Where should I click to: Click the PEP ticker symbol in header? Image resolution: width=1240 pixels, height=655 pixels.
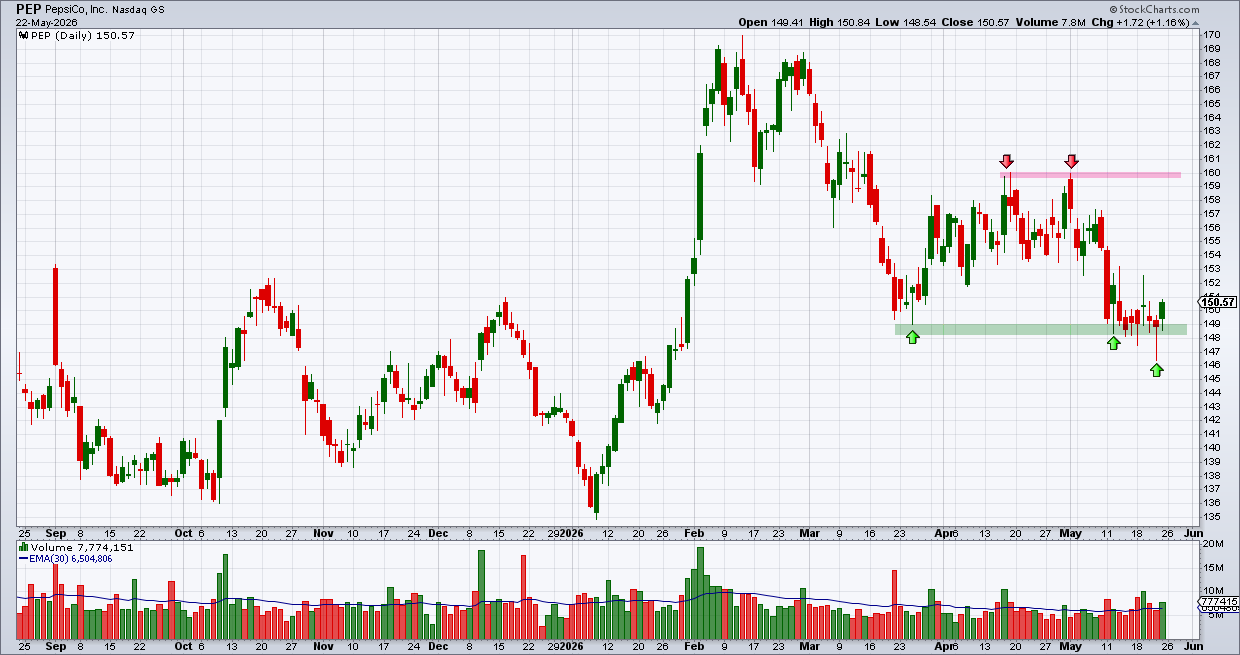point(29,7)
